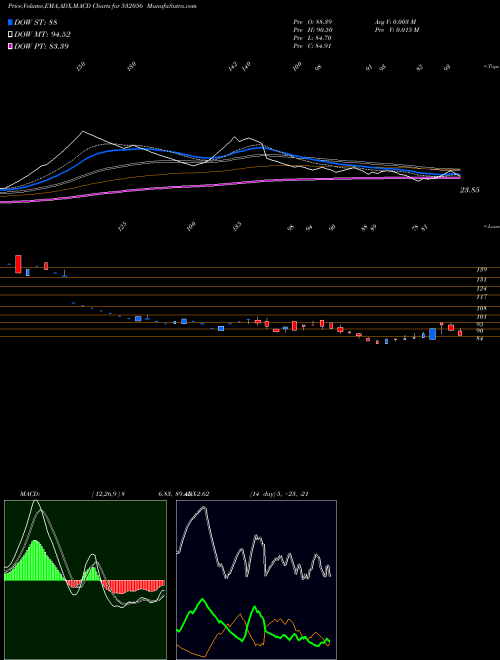Open the MACD histogram chart panel
The width and height of the screenshot is (500, 660).
pos(85,580)
